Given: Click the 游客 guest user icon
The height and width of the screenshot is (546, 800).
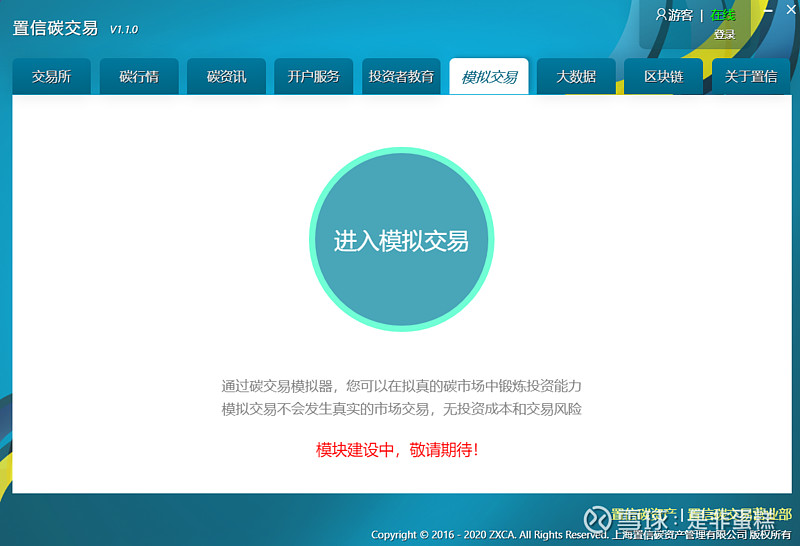Looking at the screenshot, I should (661, 14).
